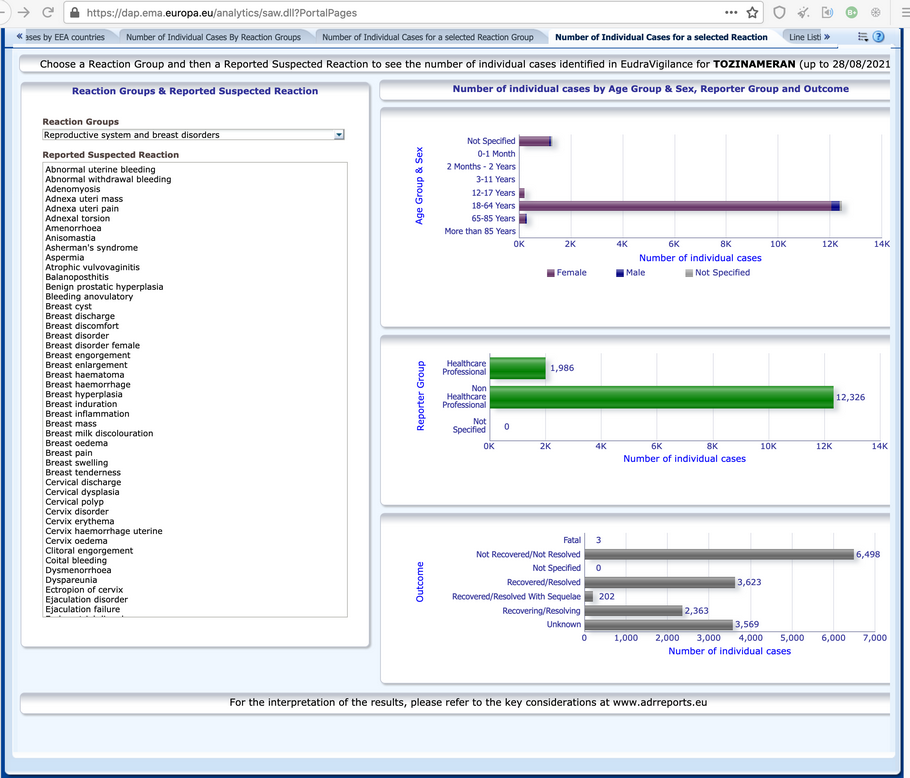Choose 'Breast cyst' reaction
The width and height of the screenshot is (910, 778).
tap(68, 306)
